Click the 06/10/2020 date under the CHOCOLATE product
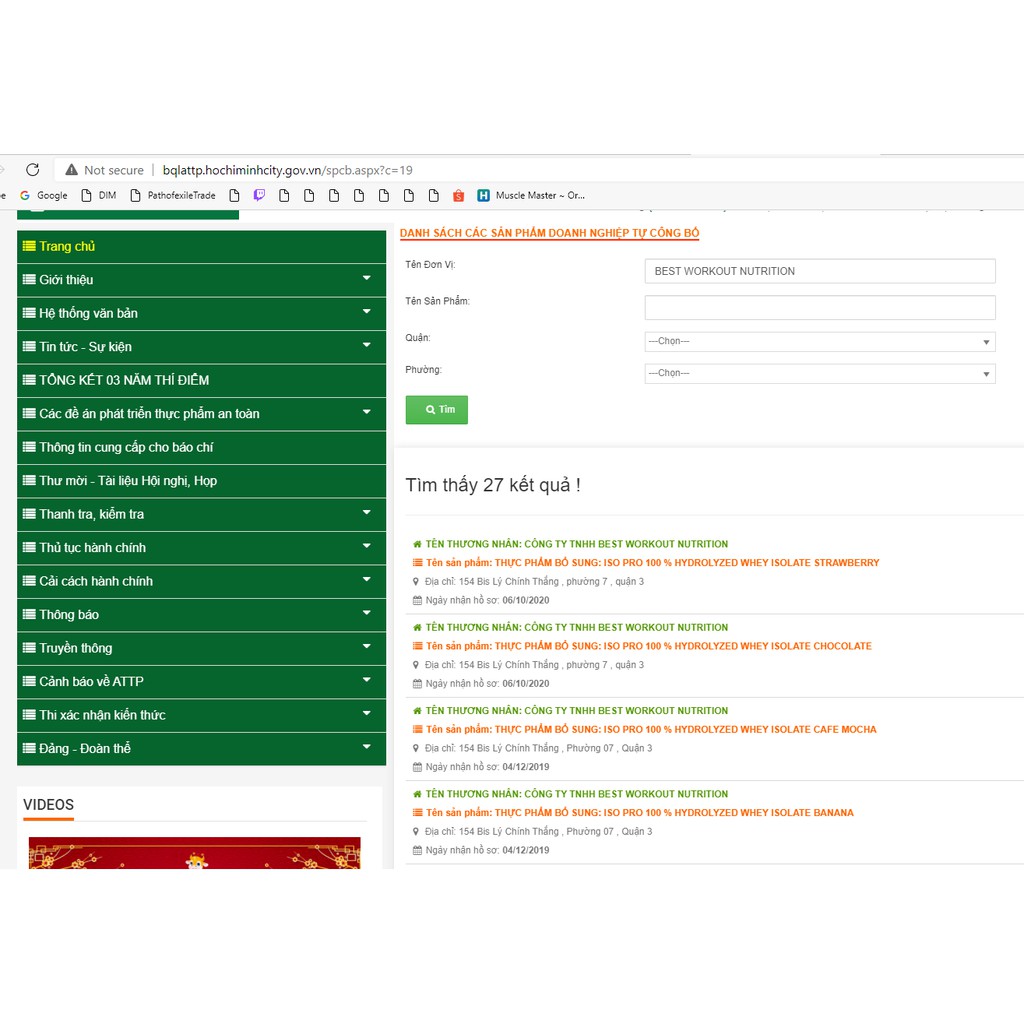This screenshot has width=1024, height=1024. (x=526, y=684)
